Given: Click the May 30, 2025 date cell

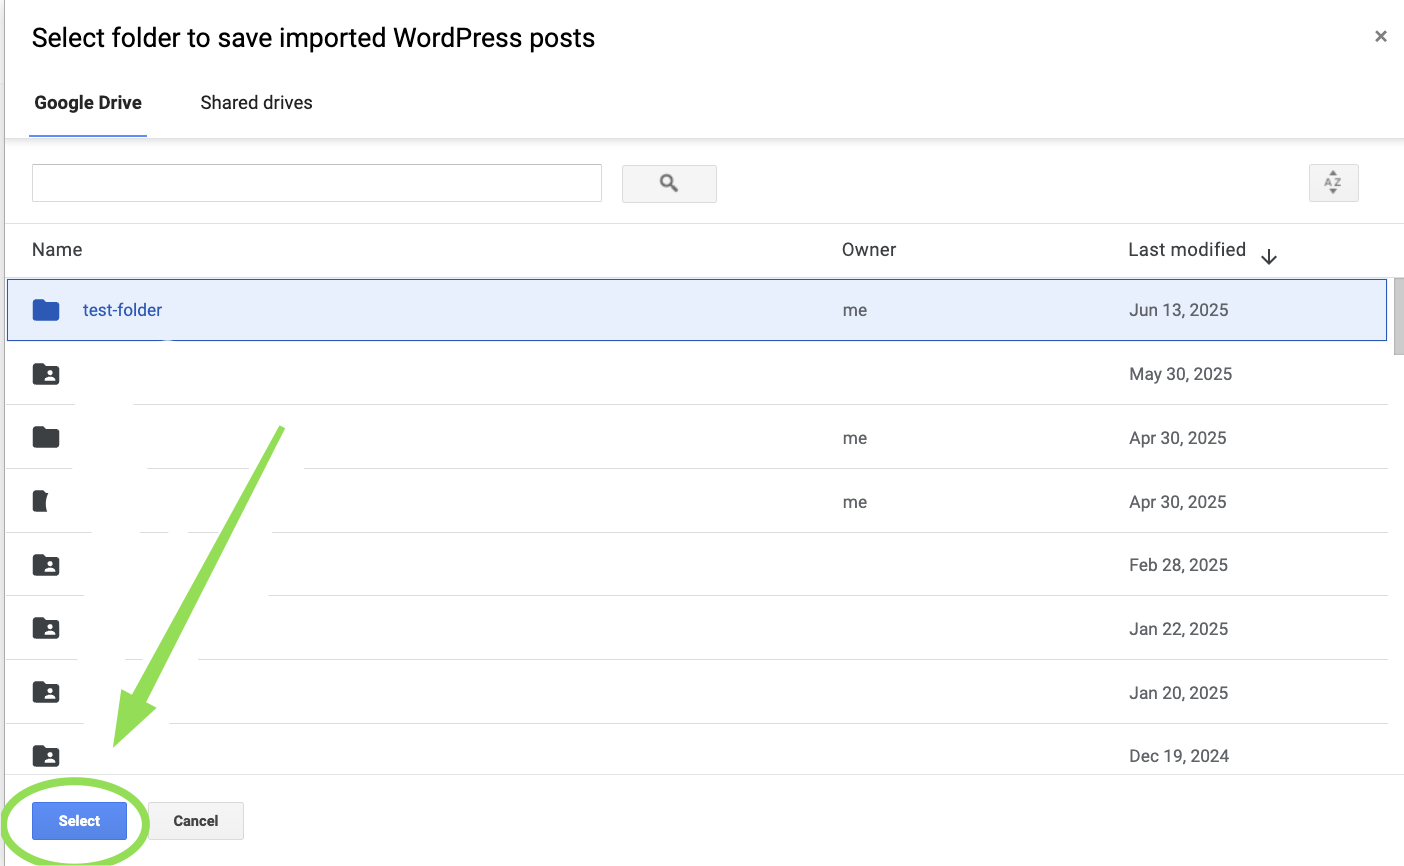Looking at the screenshot, I should click(1181, 374).
